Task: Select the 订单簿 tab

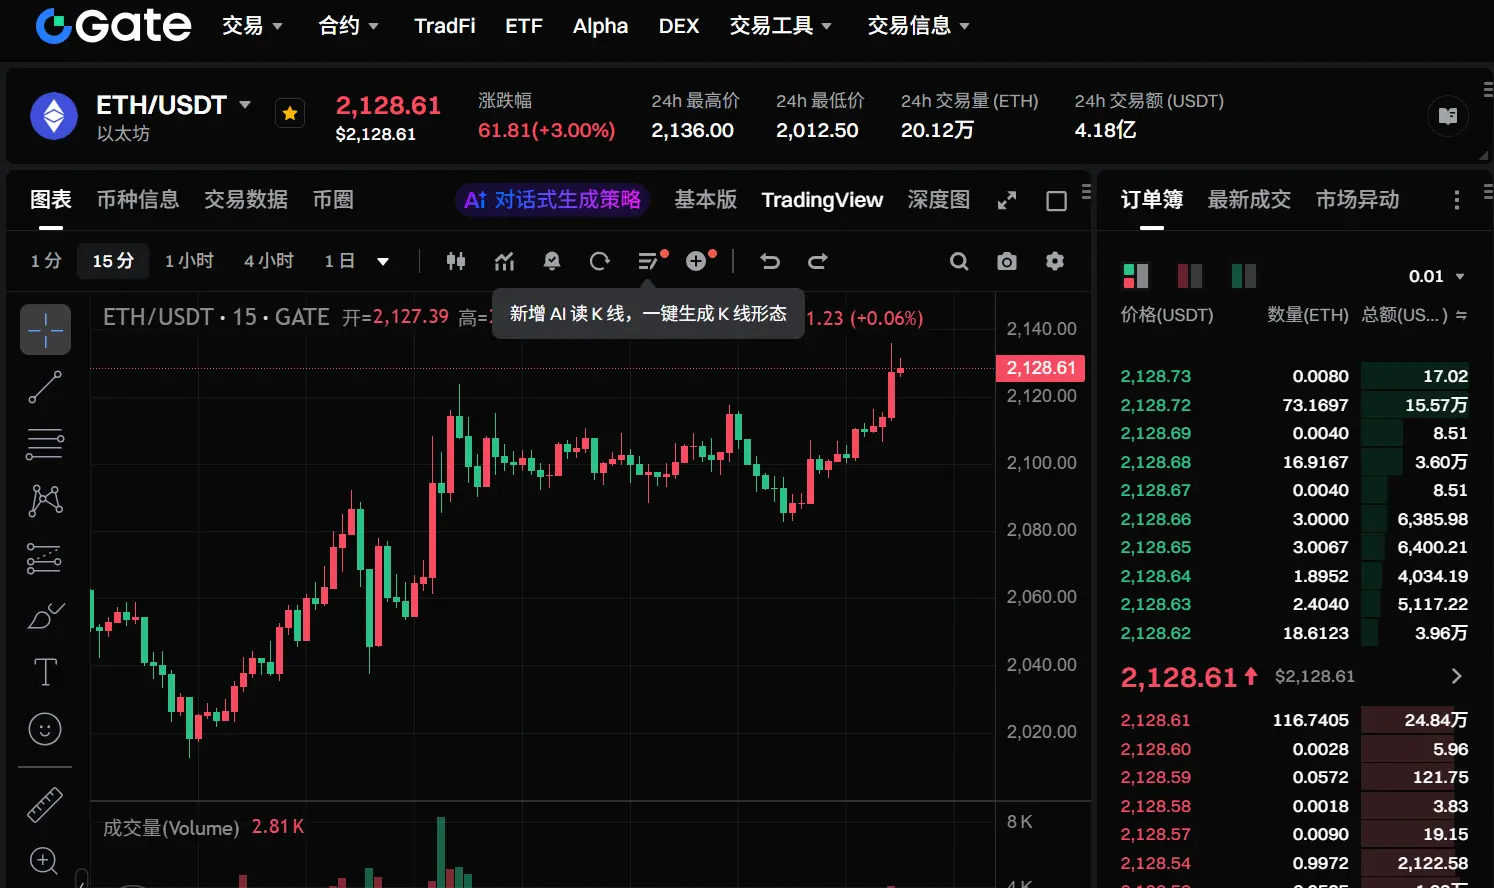Action: pyautogui.click(x=1152, y=200)
